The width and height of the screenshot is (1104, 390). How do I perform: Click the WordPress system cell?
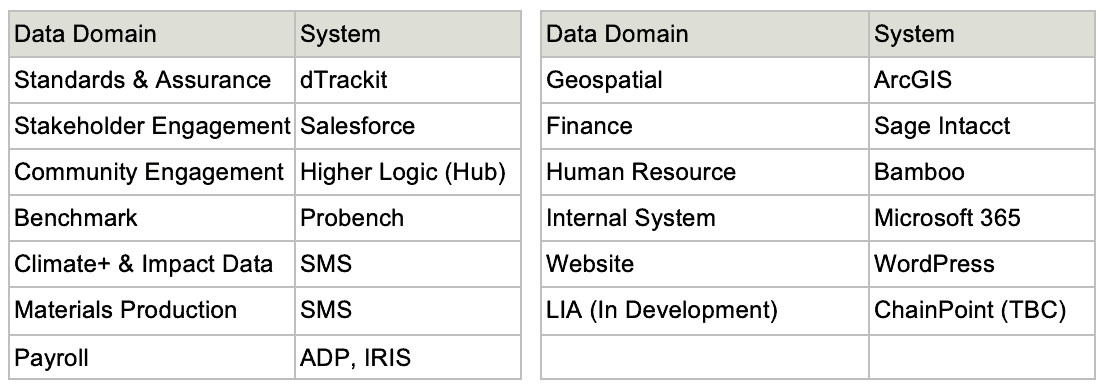coord(981,264)
